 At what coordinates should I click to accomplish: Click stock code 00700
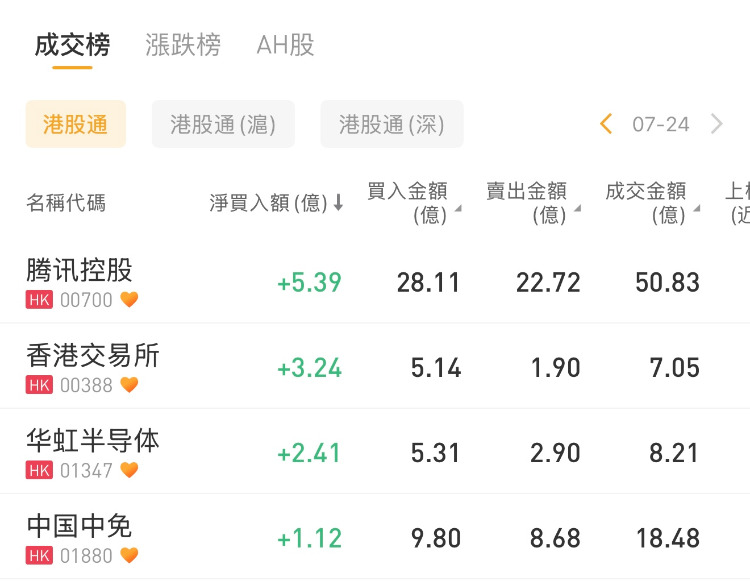click(x=86, y=300)
